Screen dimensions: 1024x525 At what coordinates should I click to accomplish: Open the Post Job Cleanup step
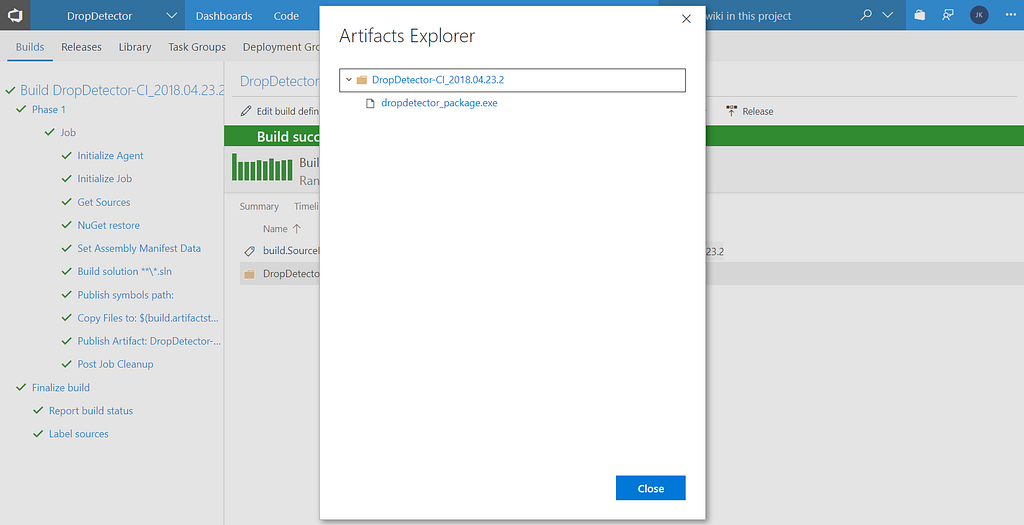click(116, 364)
